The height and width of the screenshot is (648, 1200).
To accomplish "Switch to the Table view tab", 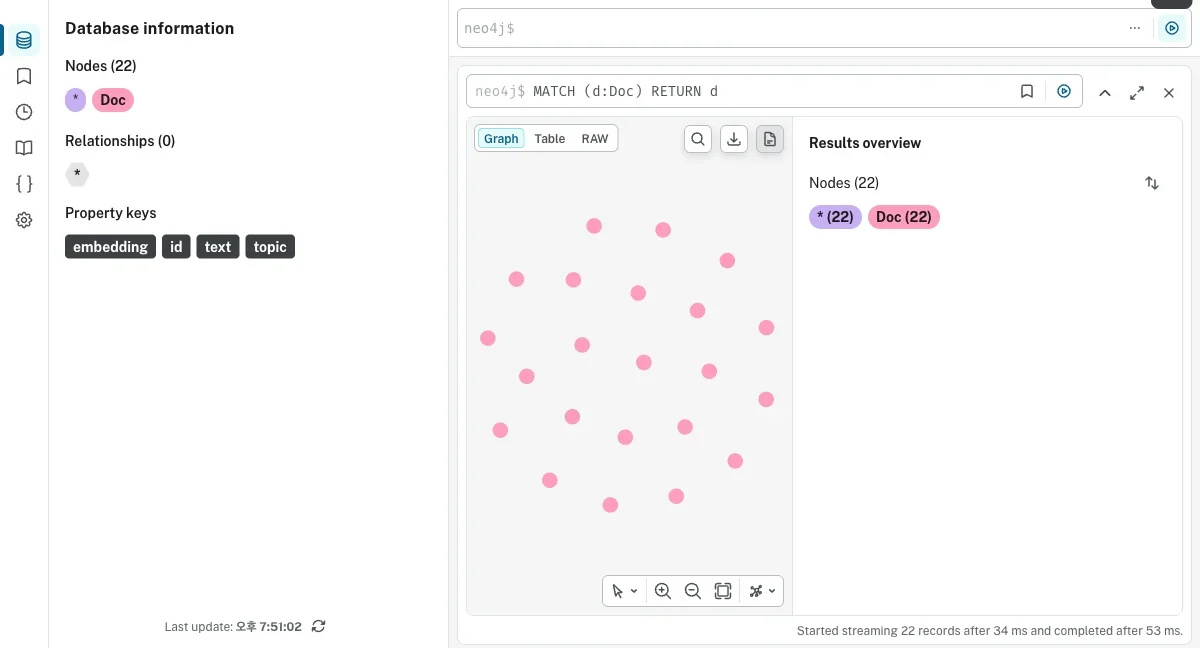I will (x=550, y=139).
